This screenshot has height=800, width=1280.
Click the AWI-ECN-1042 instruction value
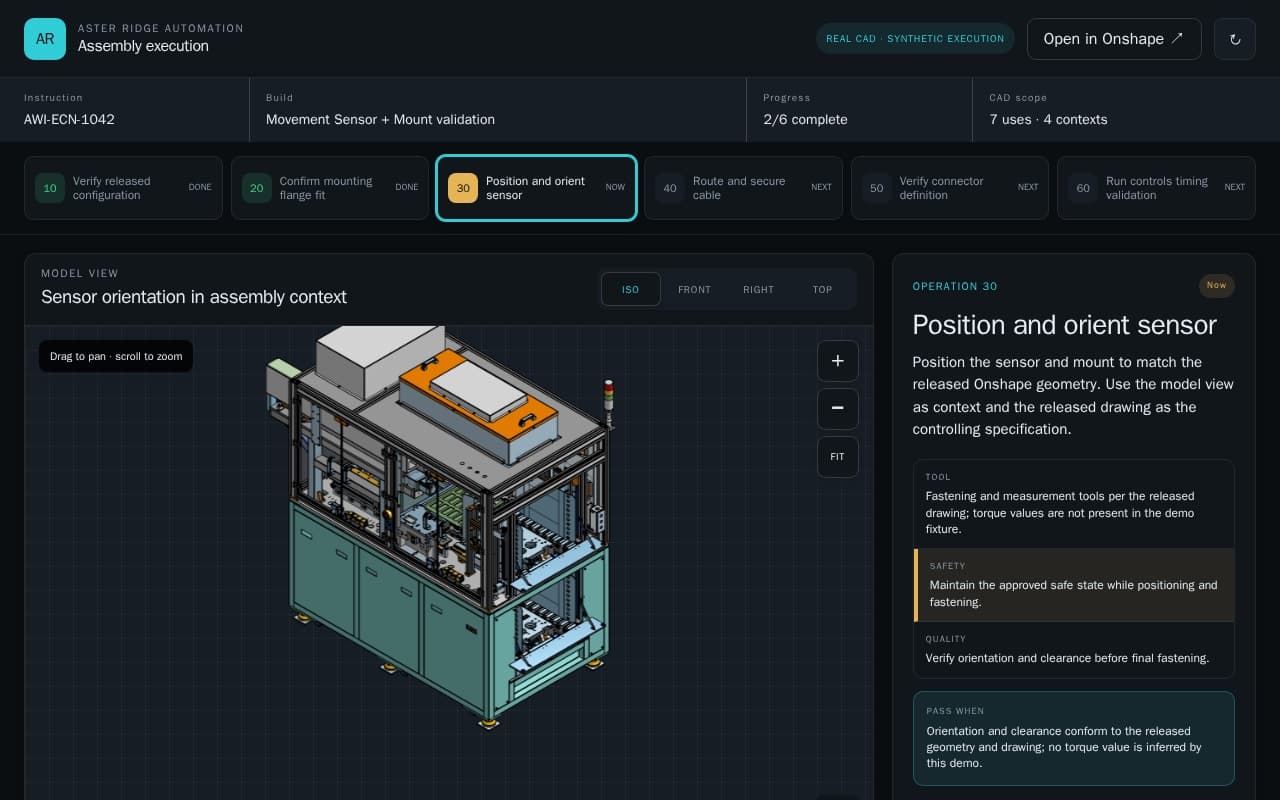[x=69, y=119]
